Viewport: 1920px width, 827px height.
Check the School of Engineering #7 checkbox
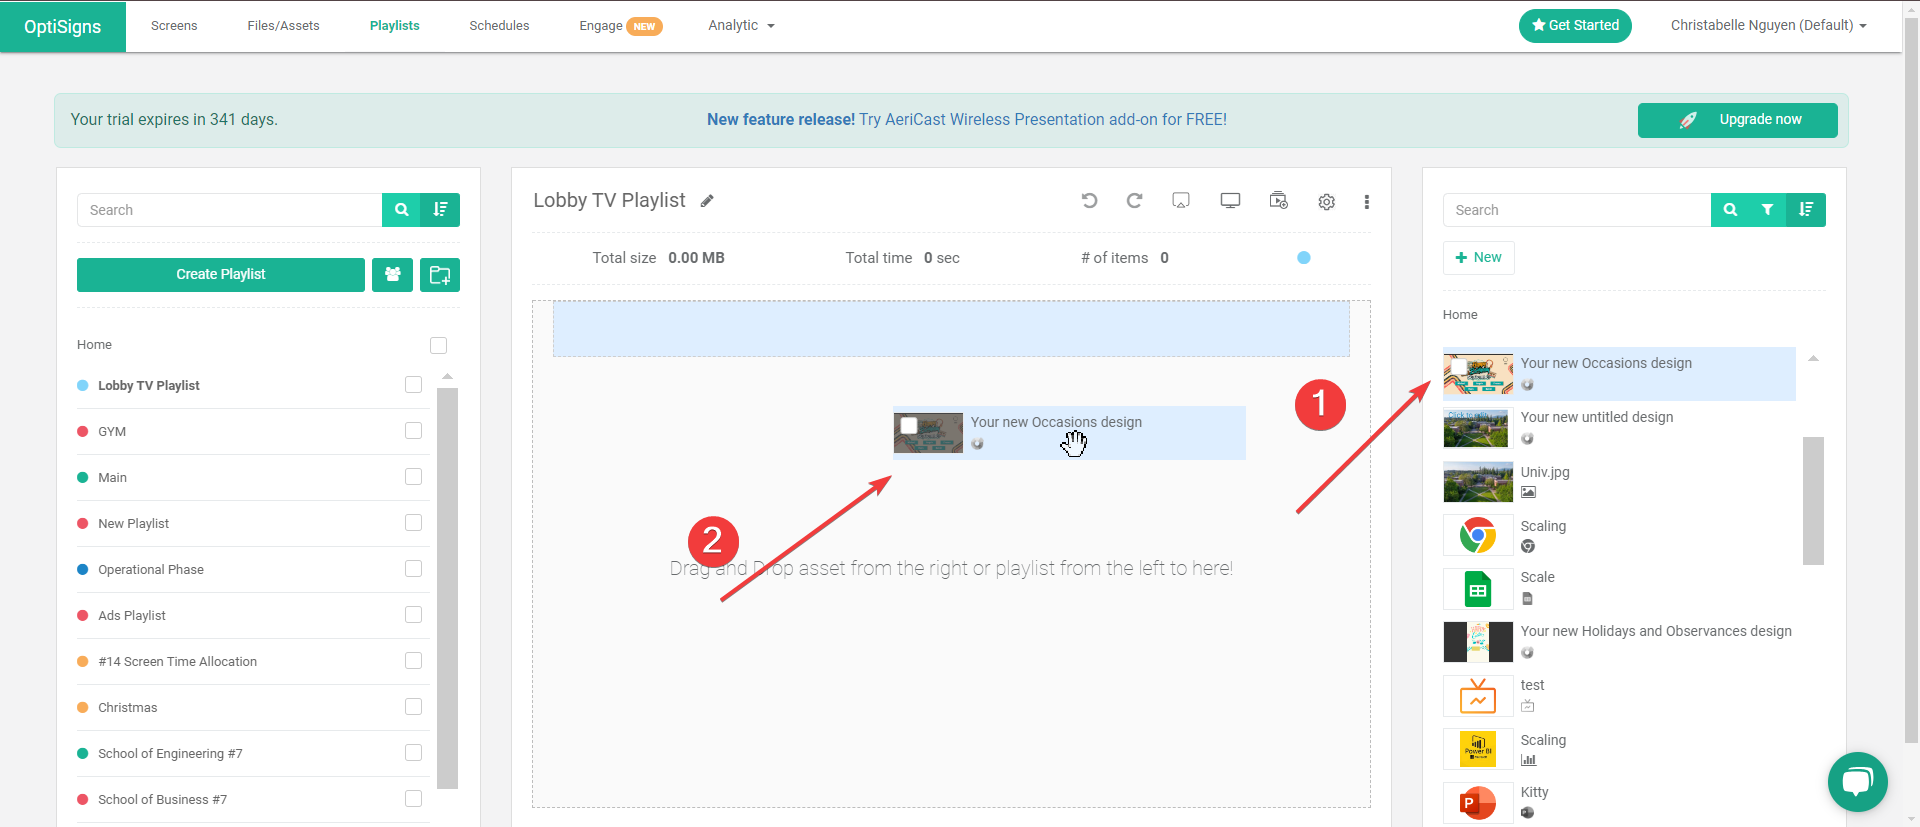click(413, 753)
